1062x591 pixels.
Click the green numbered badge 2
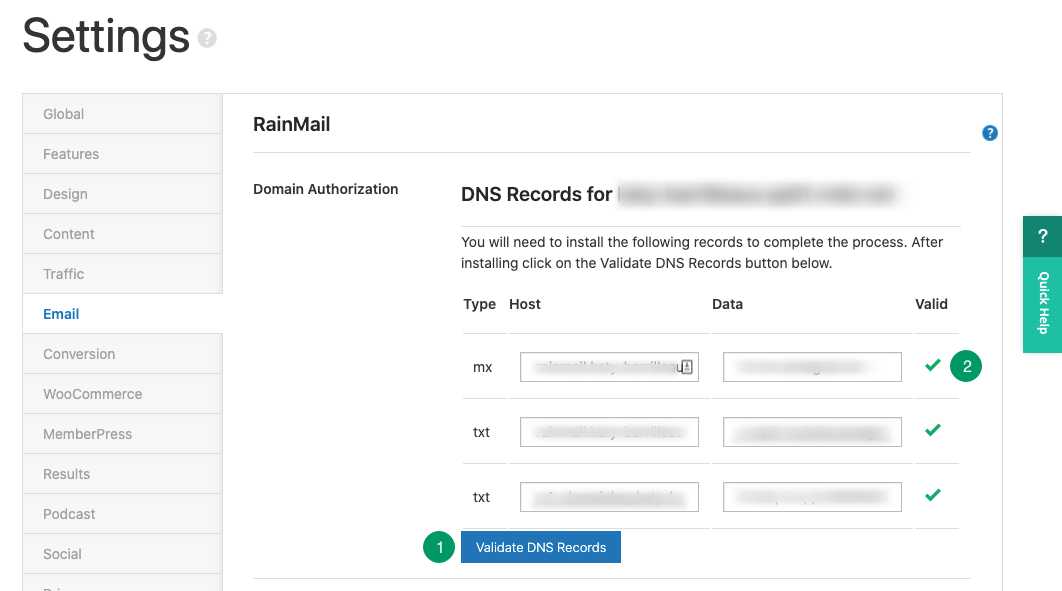pos(966,366)
